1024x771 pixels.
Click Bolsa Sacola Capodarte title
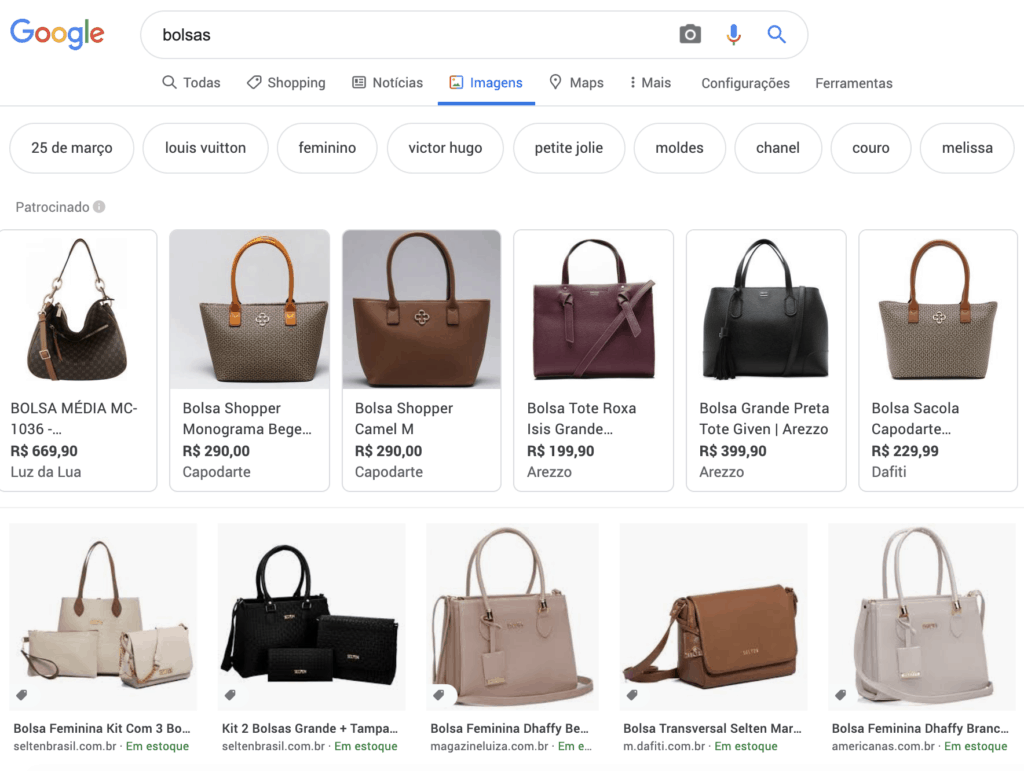coord(915,418)
